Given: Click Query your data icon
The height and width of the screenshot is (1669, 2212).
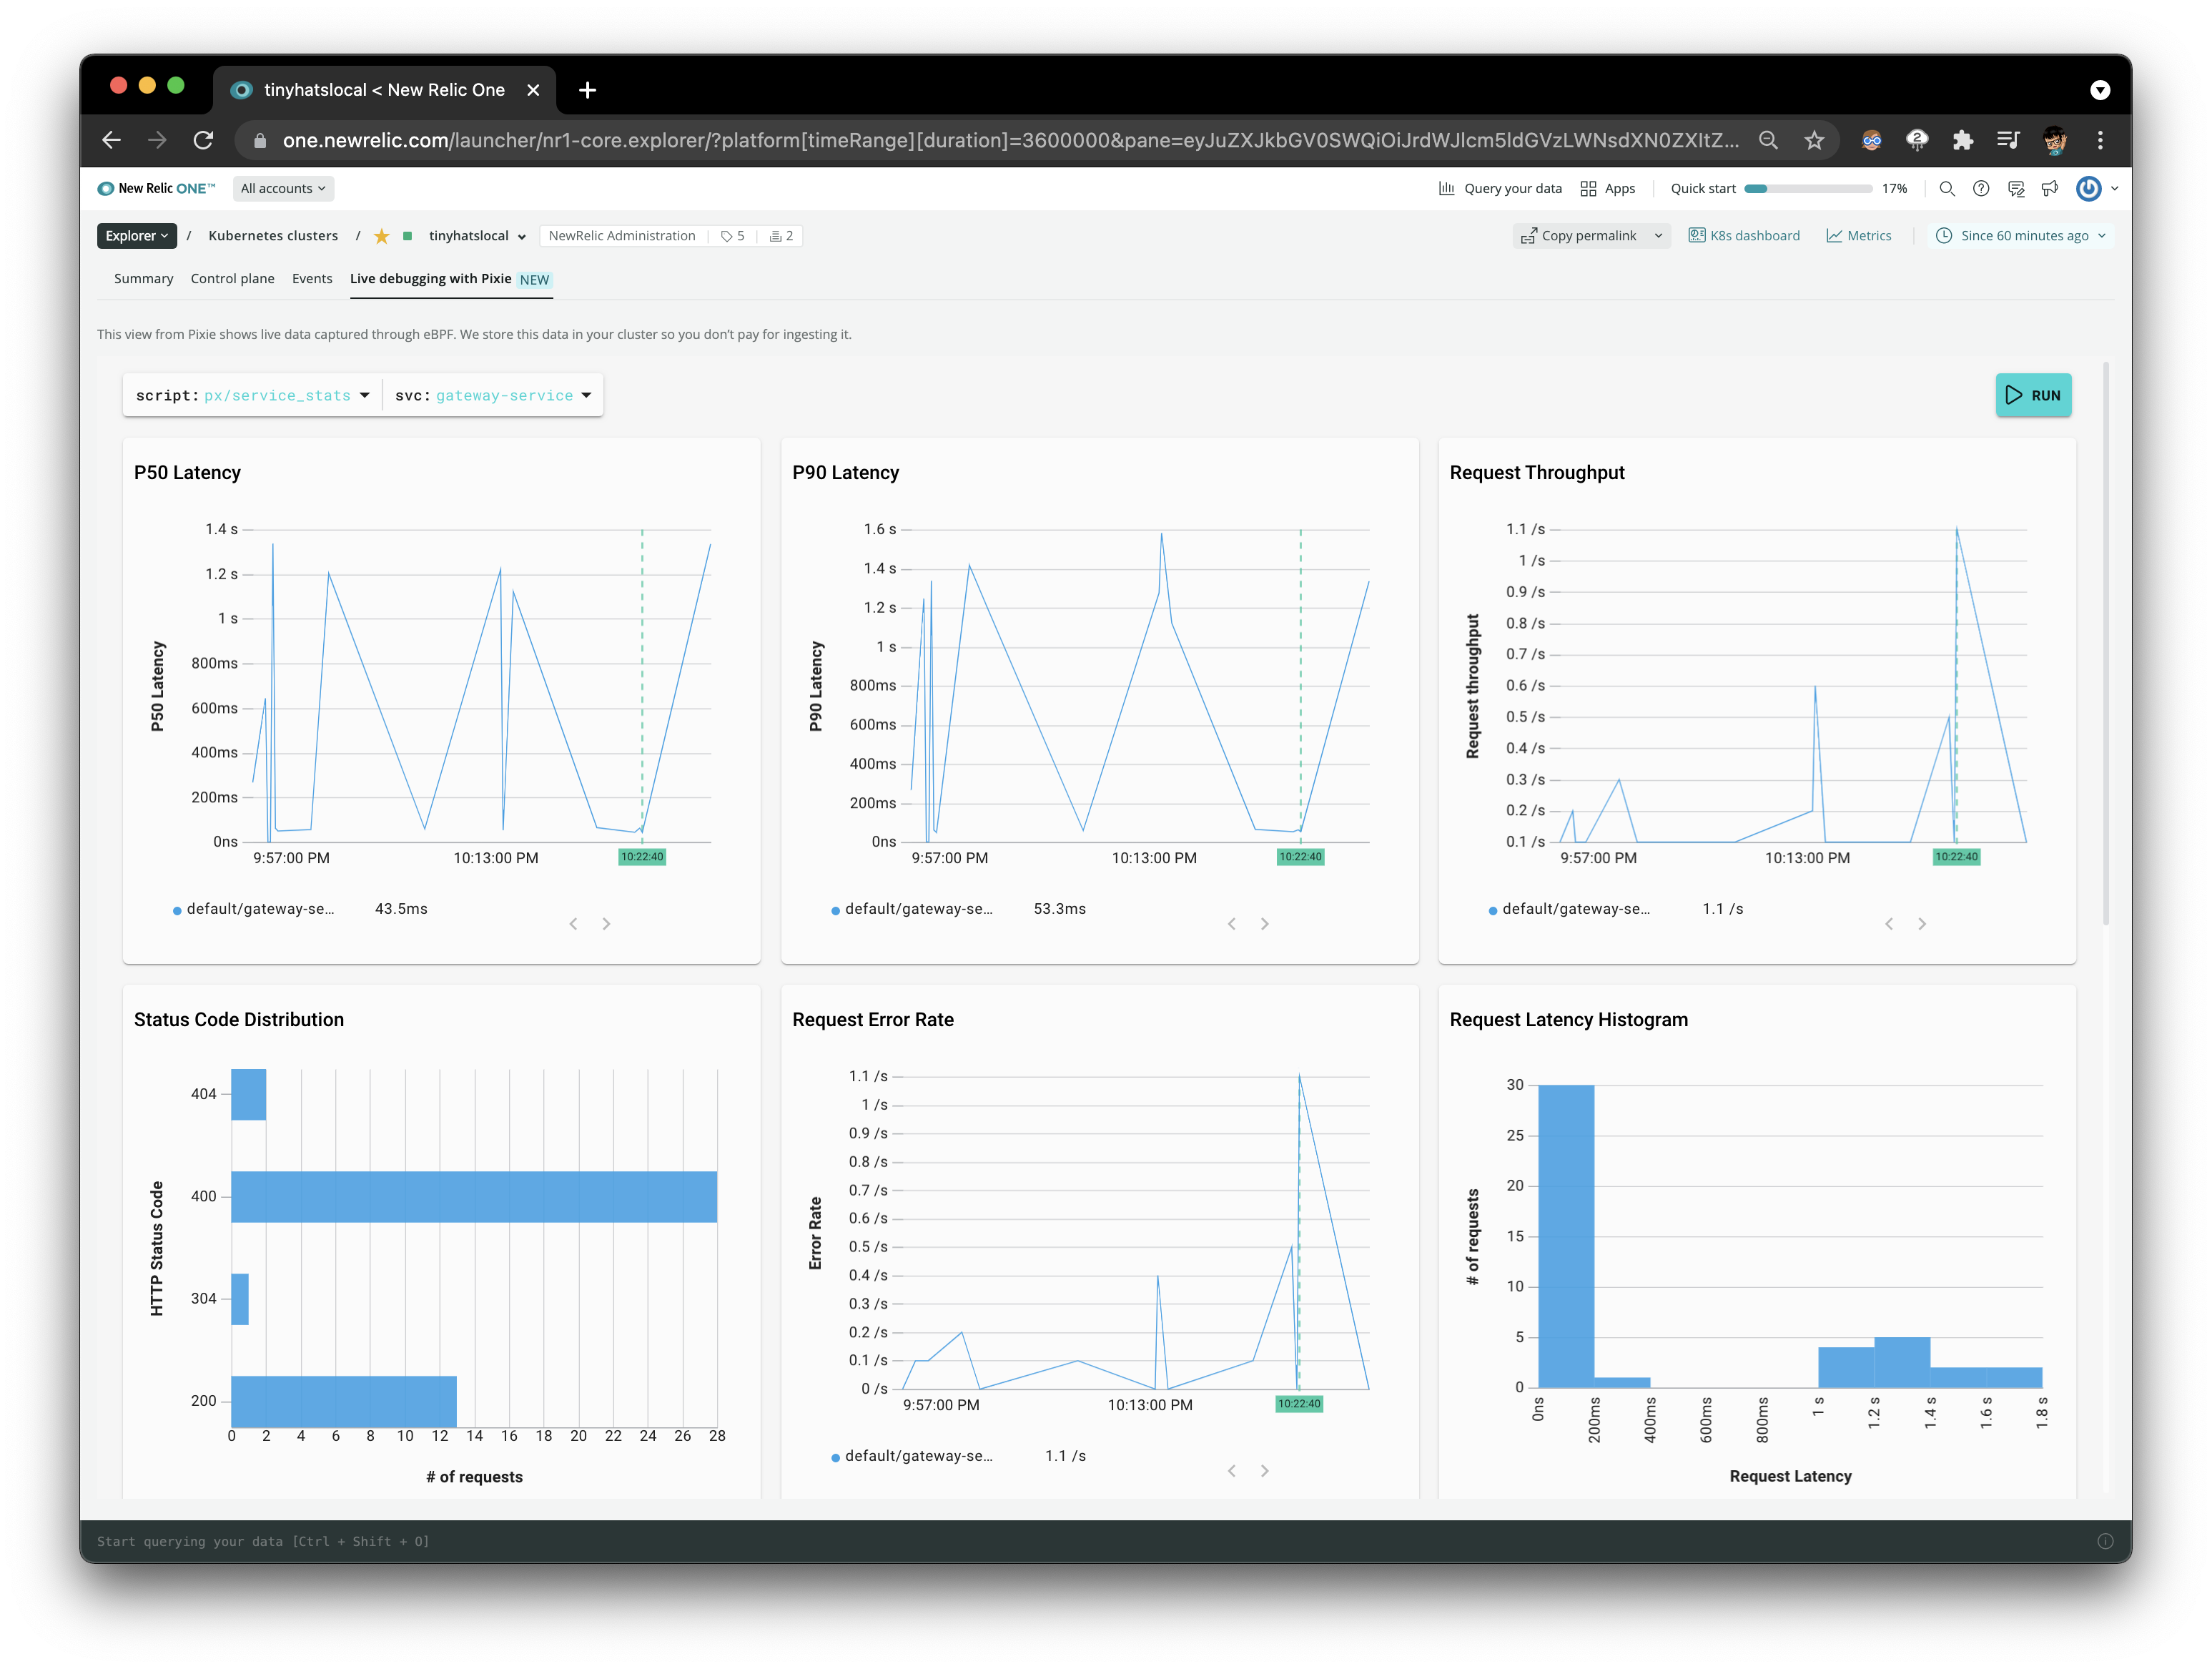Looking at the screenshot, I should pos(1446,189).
